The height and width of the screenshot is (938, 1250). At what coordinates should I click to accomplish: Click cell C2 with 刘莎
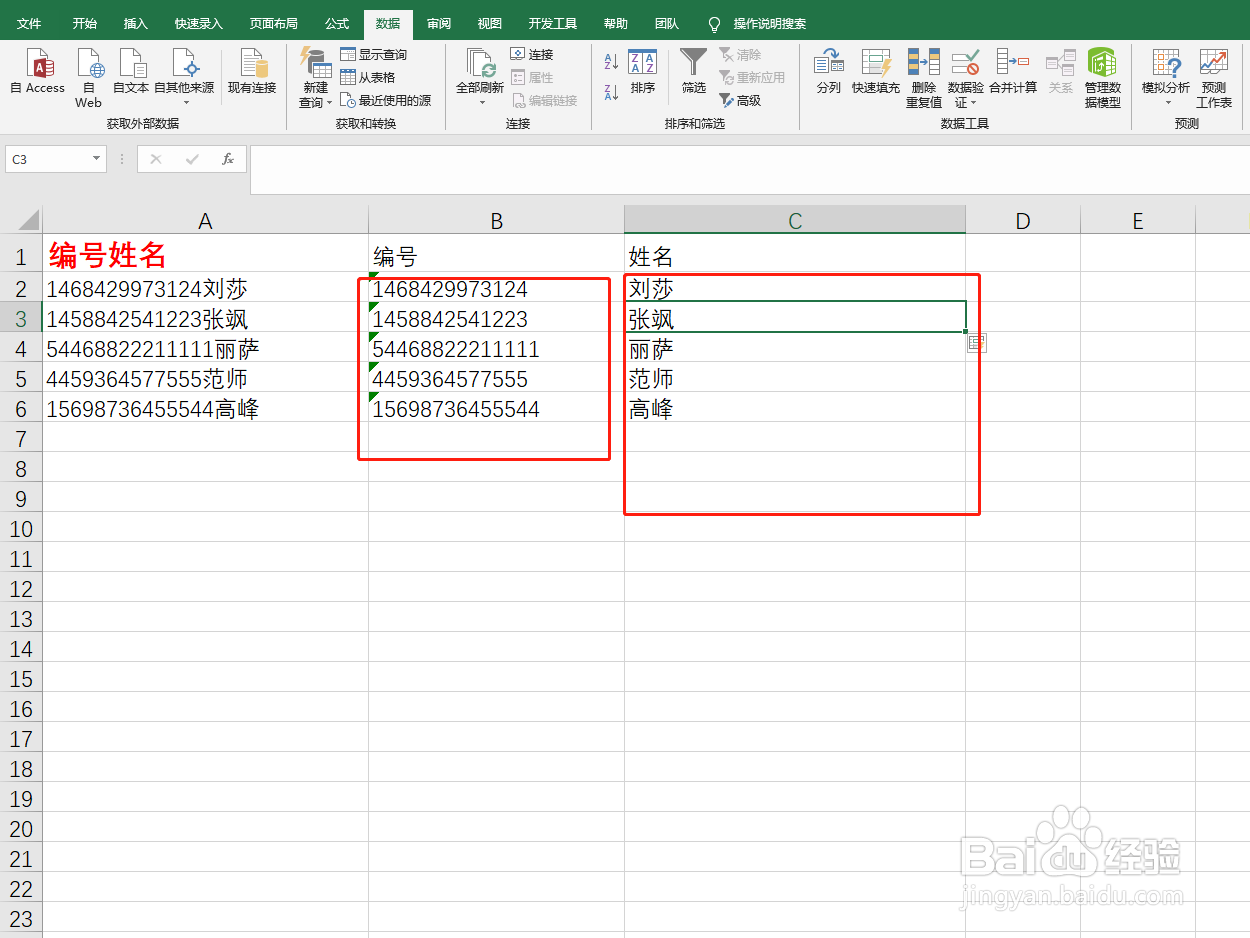795,289
